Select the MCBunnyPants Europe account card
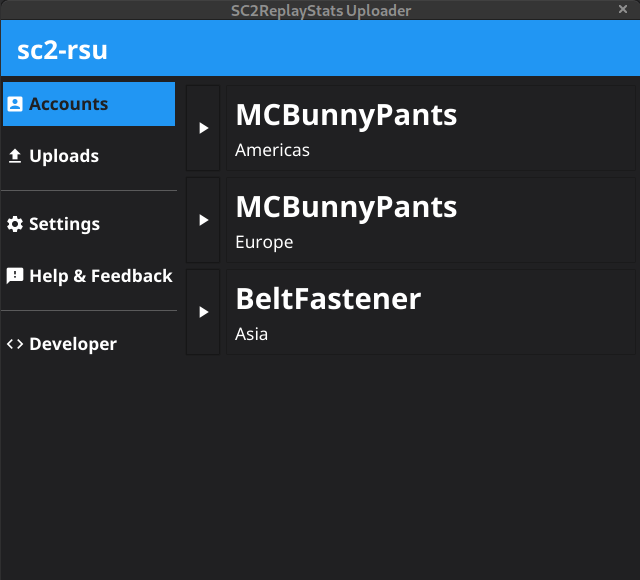This screenshot has width=640, height=580. (431, 220)
